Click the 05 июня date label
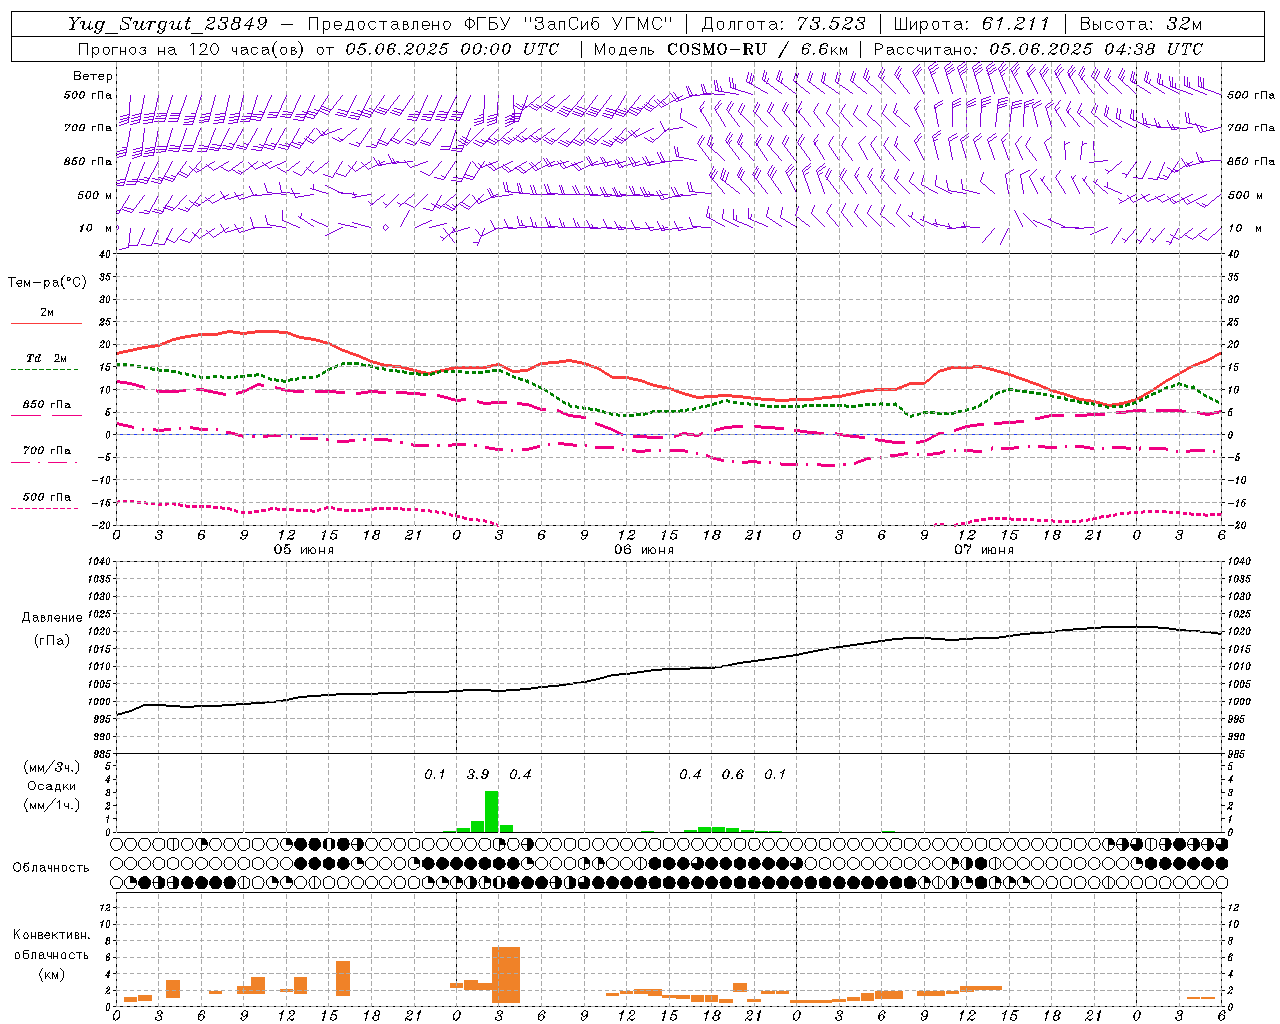1280x1024 pixels. pos(304,550)
